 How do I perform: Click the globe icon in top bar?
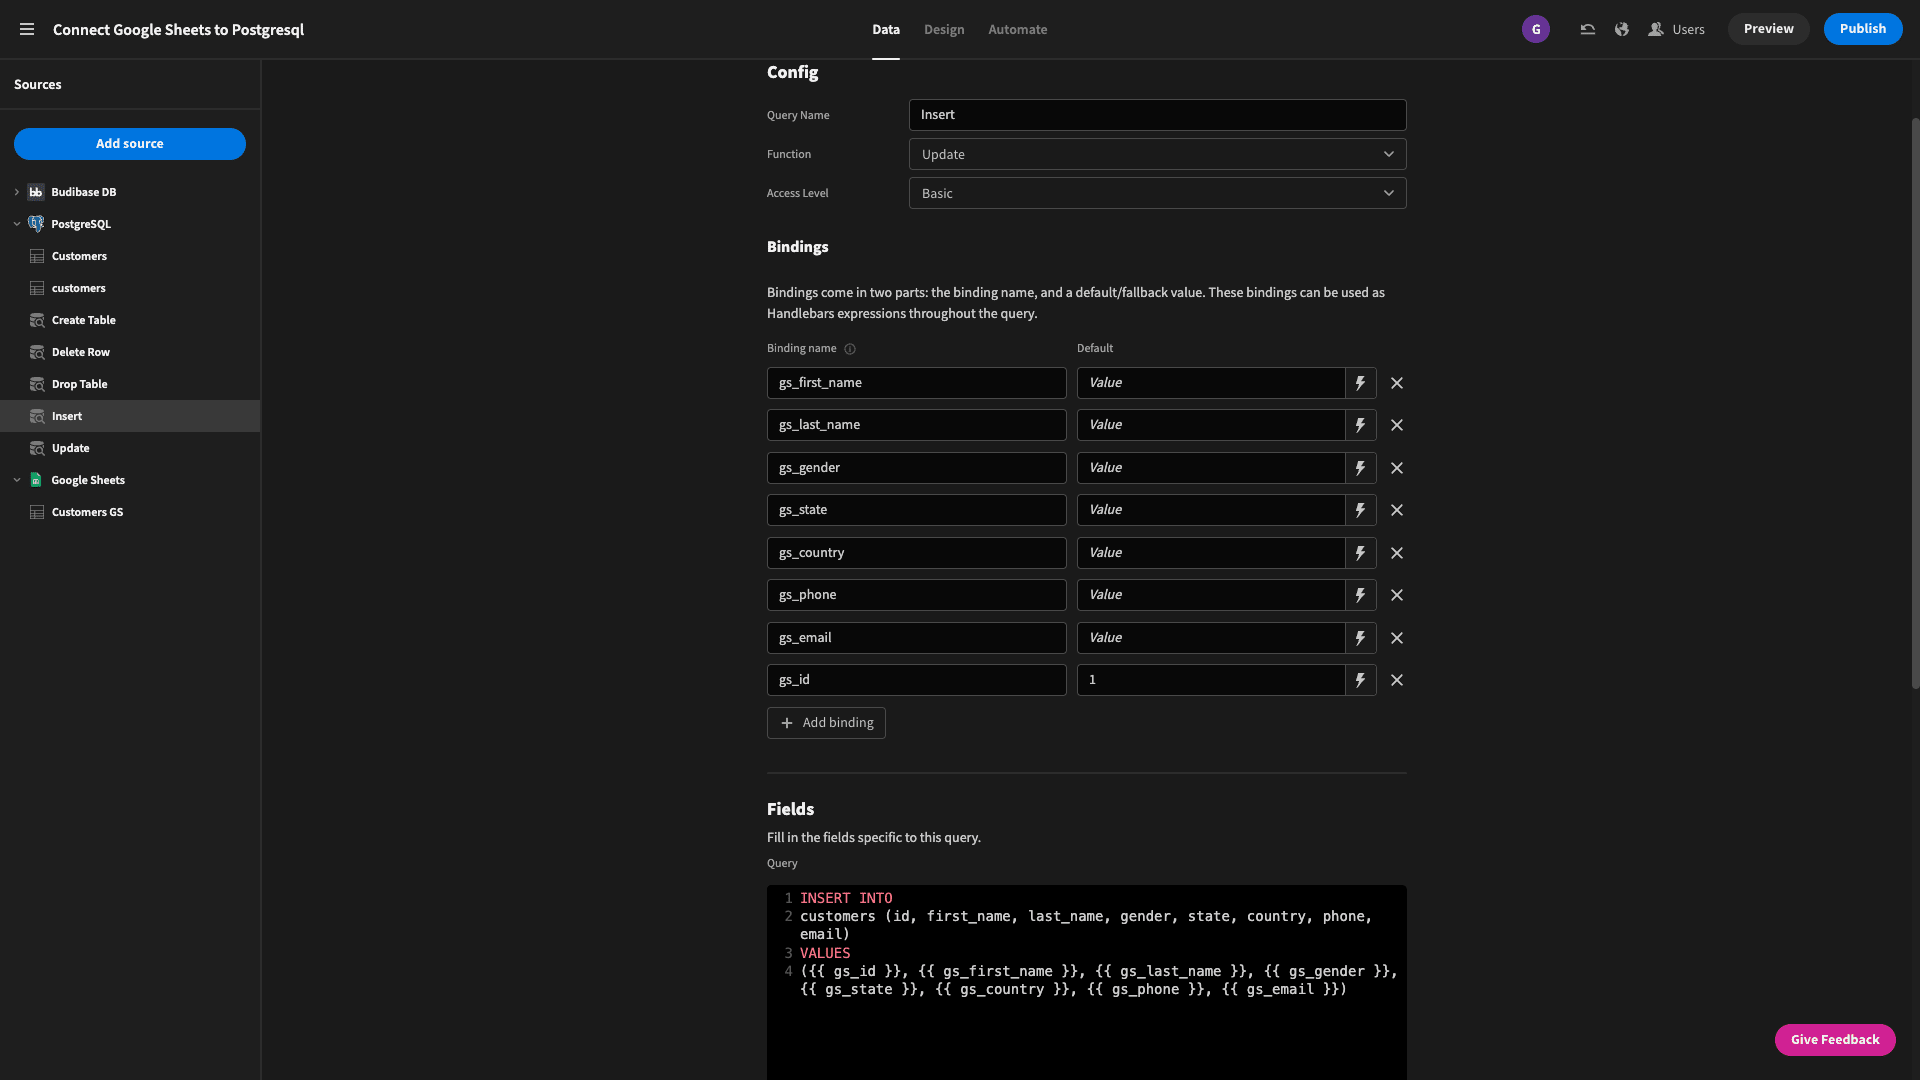tap(1622, 29)
